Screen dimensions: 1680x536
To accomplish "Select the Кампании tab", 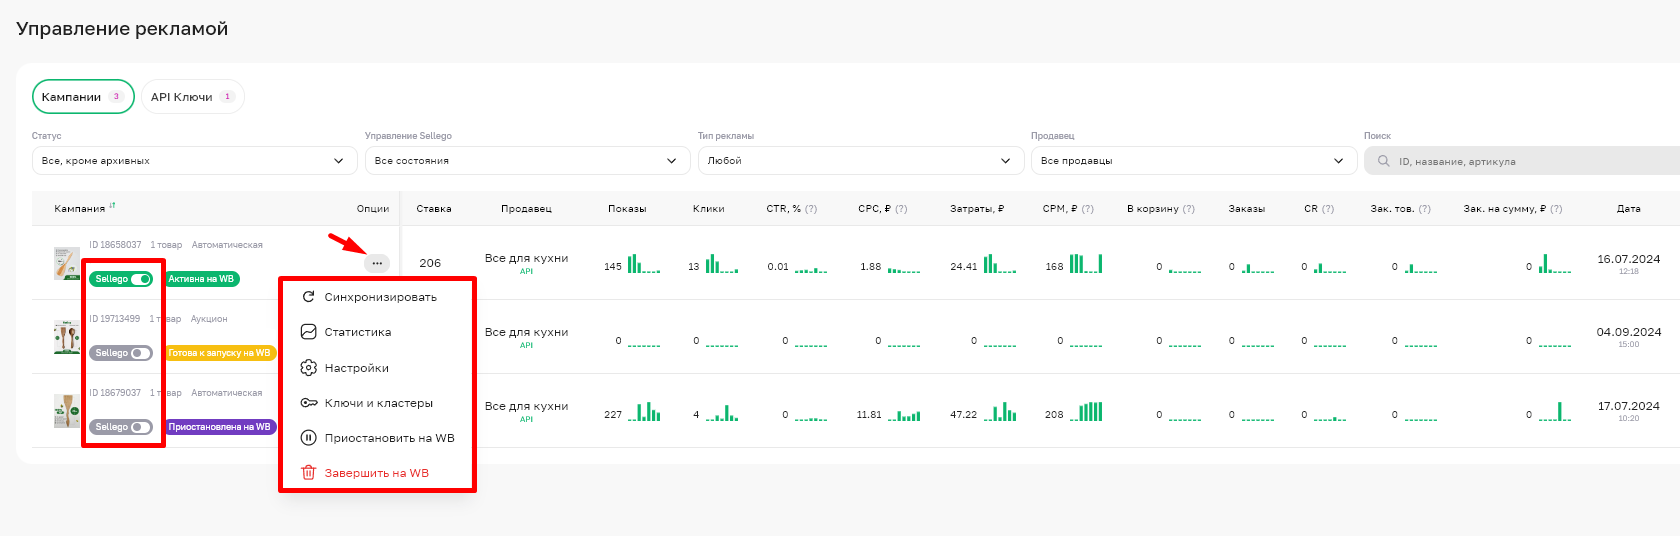I will [x=83, y=97].
